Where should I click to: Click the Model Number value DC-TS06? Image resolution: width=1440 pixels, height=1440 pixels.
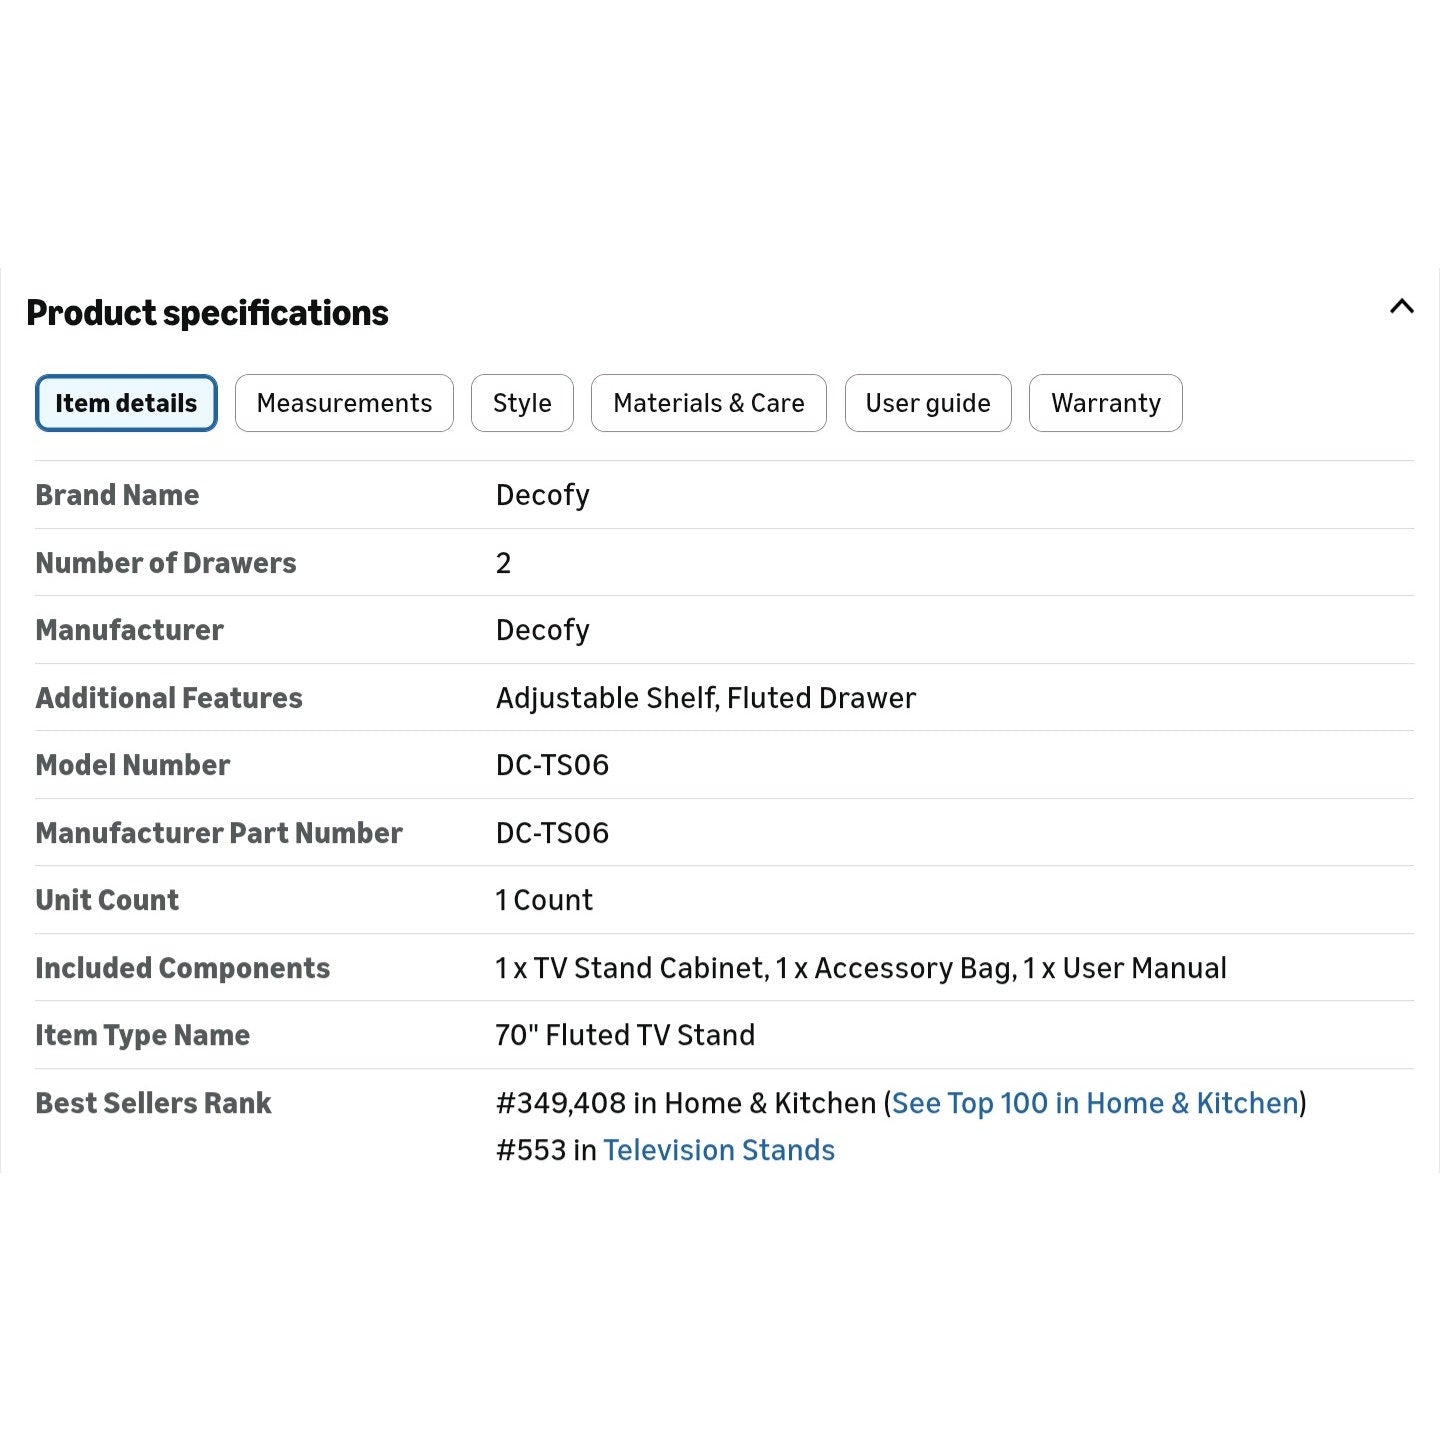[x=552, y=765]
